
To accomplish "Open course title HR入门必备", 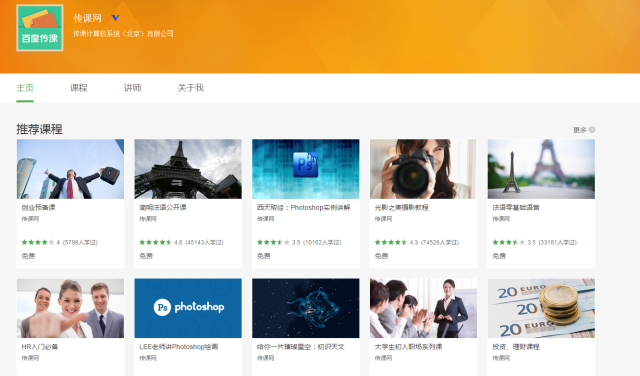I will tap(40, 347).
